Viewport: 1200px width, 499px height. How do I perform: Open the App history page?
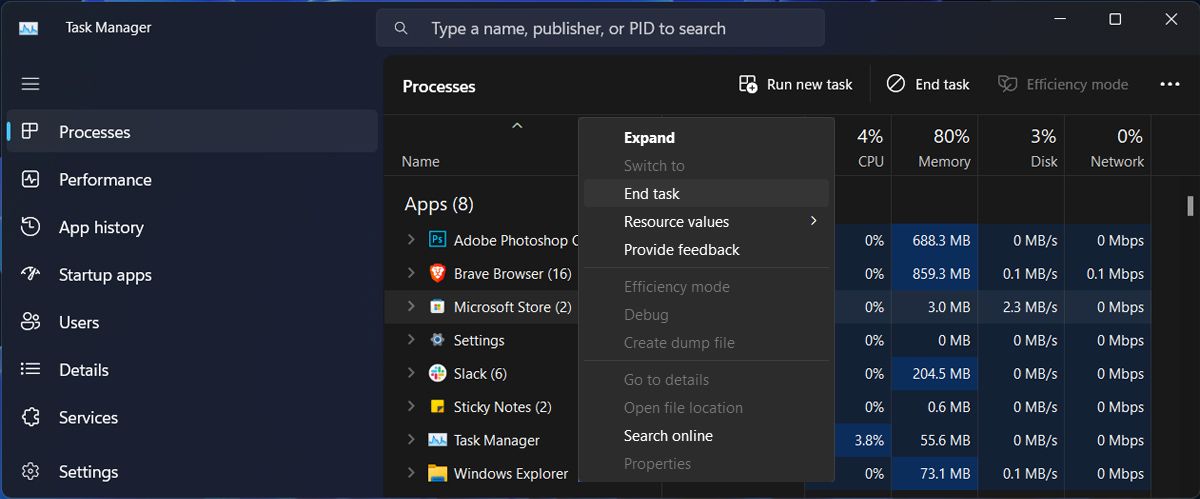[x=192, y=227]
